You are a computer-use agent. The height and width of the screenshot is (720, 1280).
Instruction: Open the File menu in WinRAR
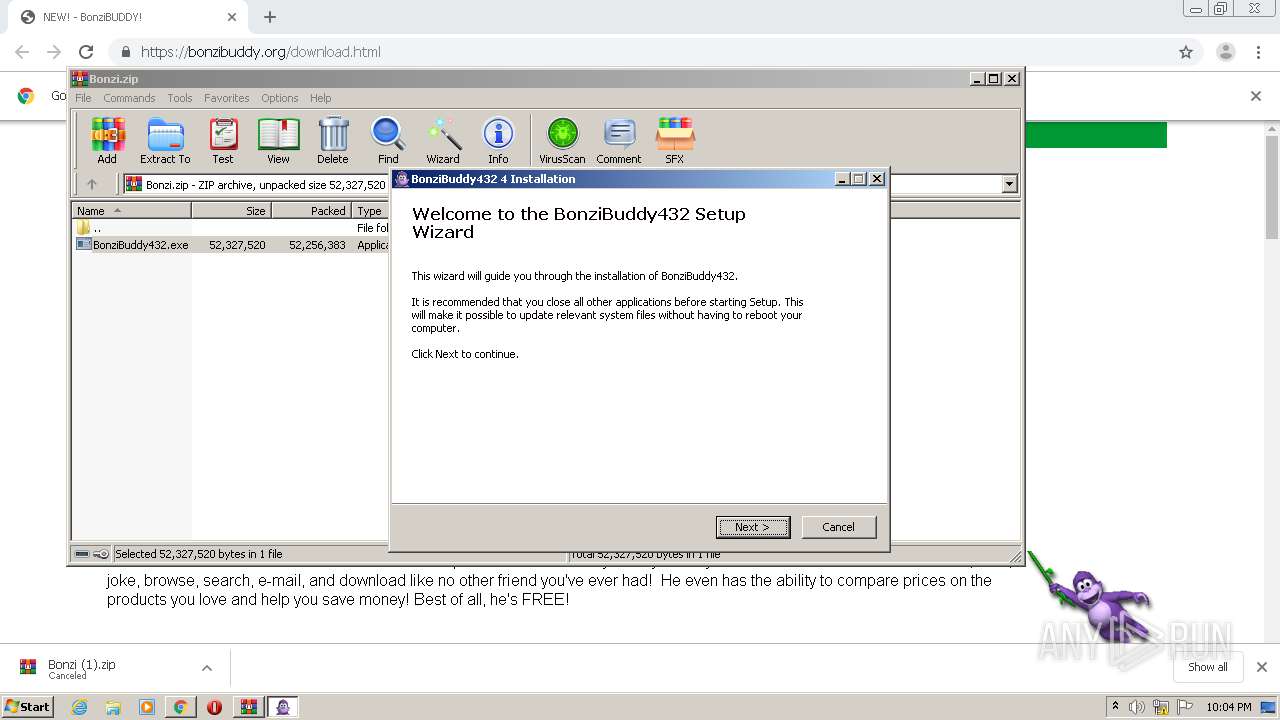(x=83, y=98)
